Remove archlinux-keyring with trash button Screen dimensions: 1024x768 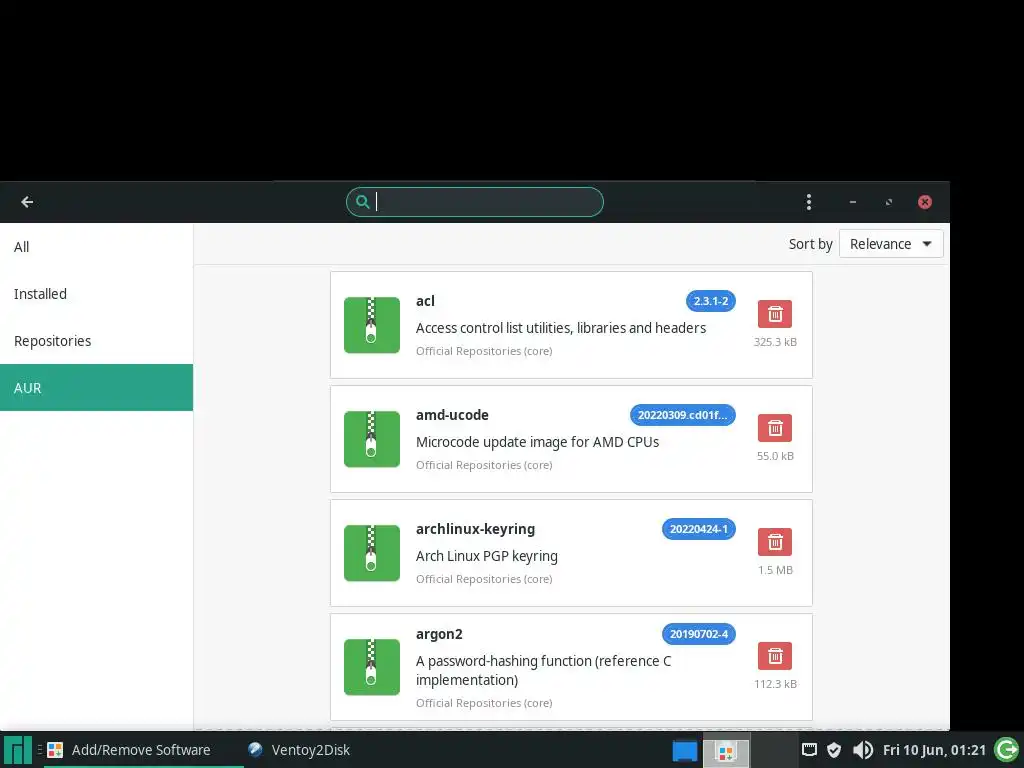click(775, 542)
